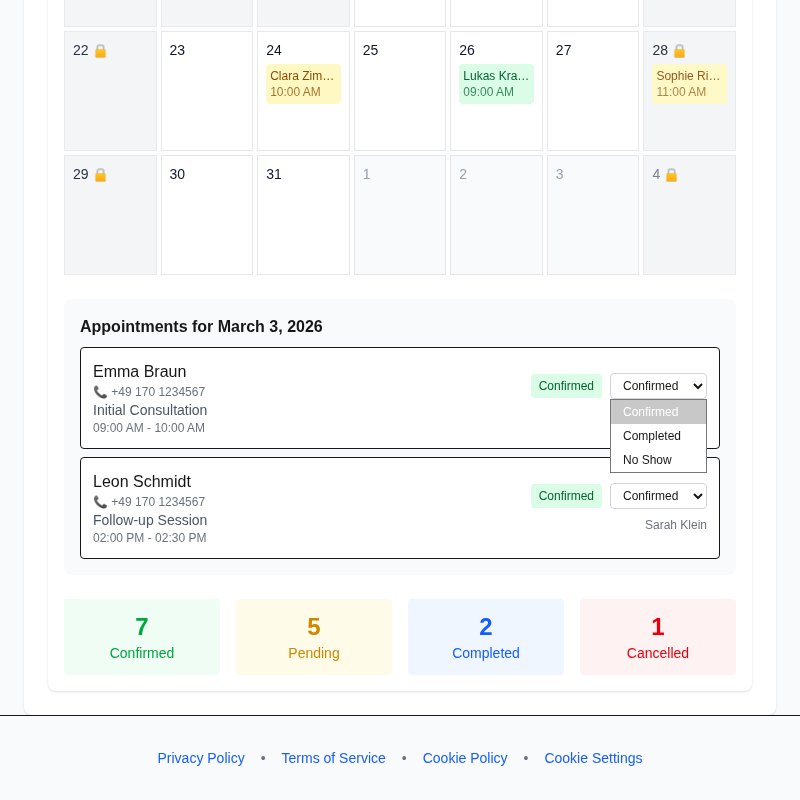The width and height of the screenshot is (800, 800).
Task: Click the phone icon beside Emma Braun's number
Action: click(x=100, y=392)
